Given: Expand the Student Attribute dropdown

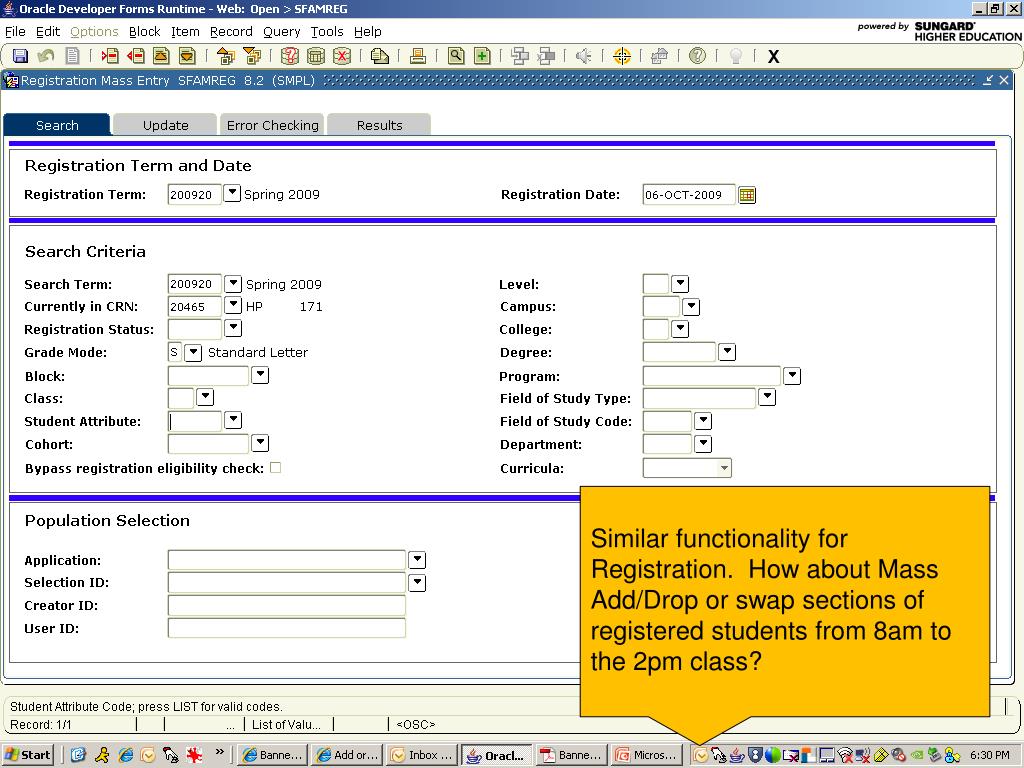Looking at the screenshot, I should 233,420.
